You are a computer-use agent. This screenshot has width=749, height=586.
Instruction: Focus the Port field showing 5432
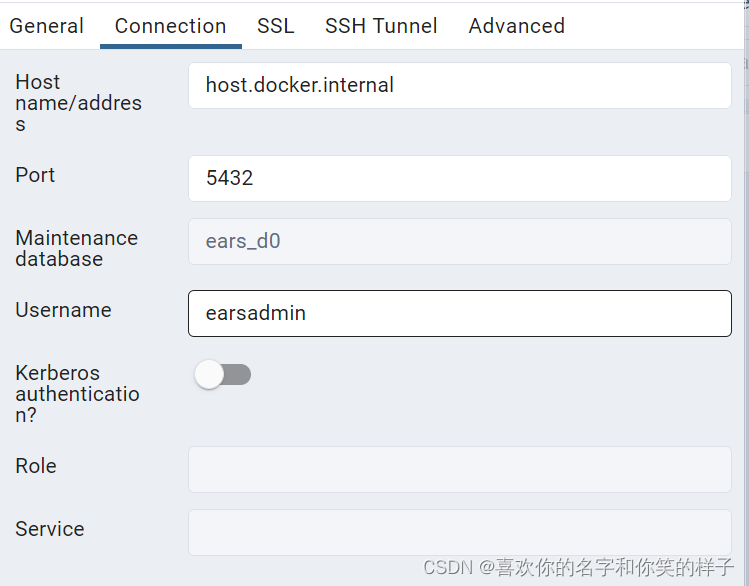[x=460, y=179]
